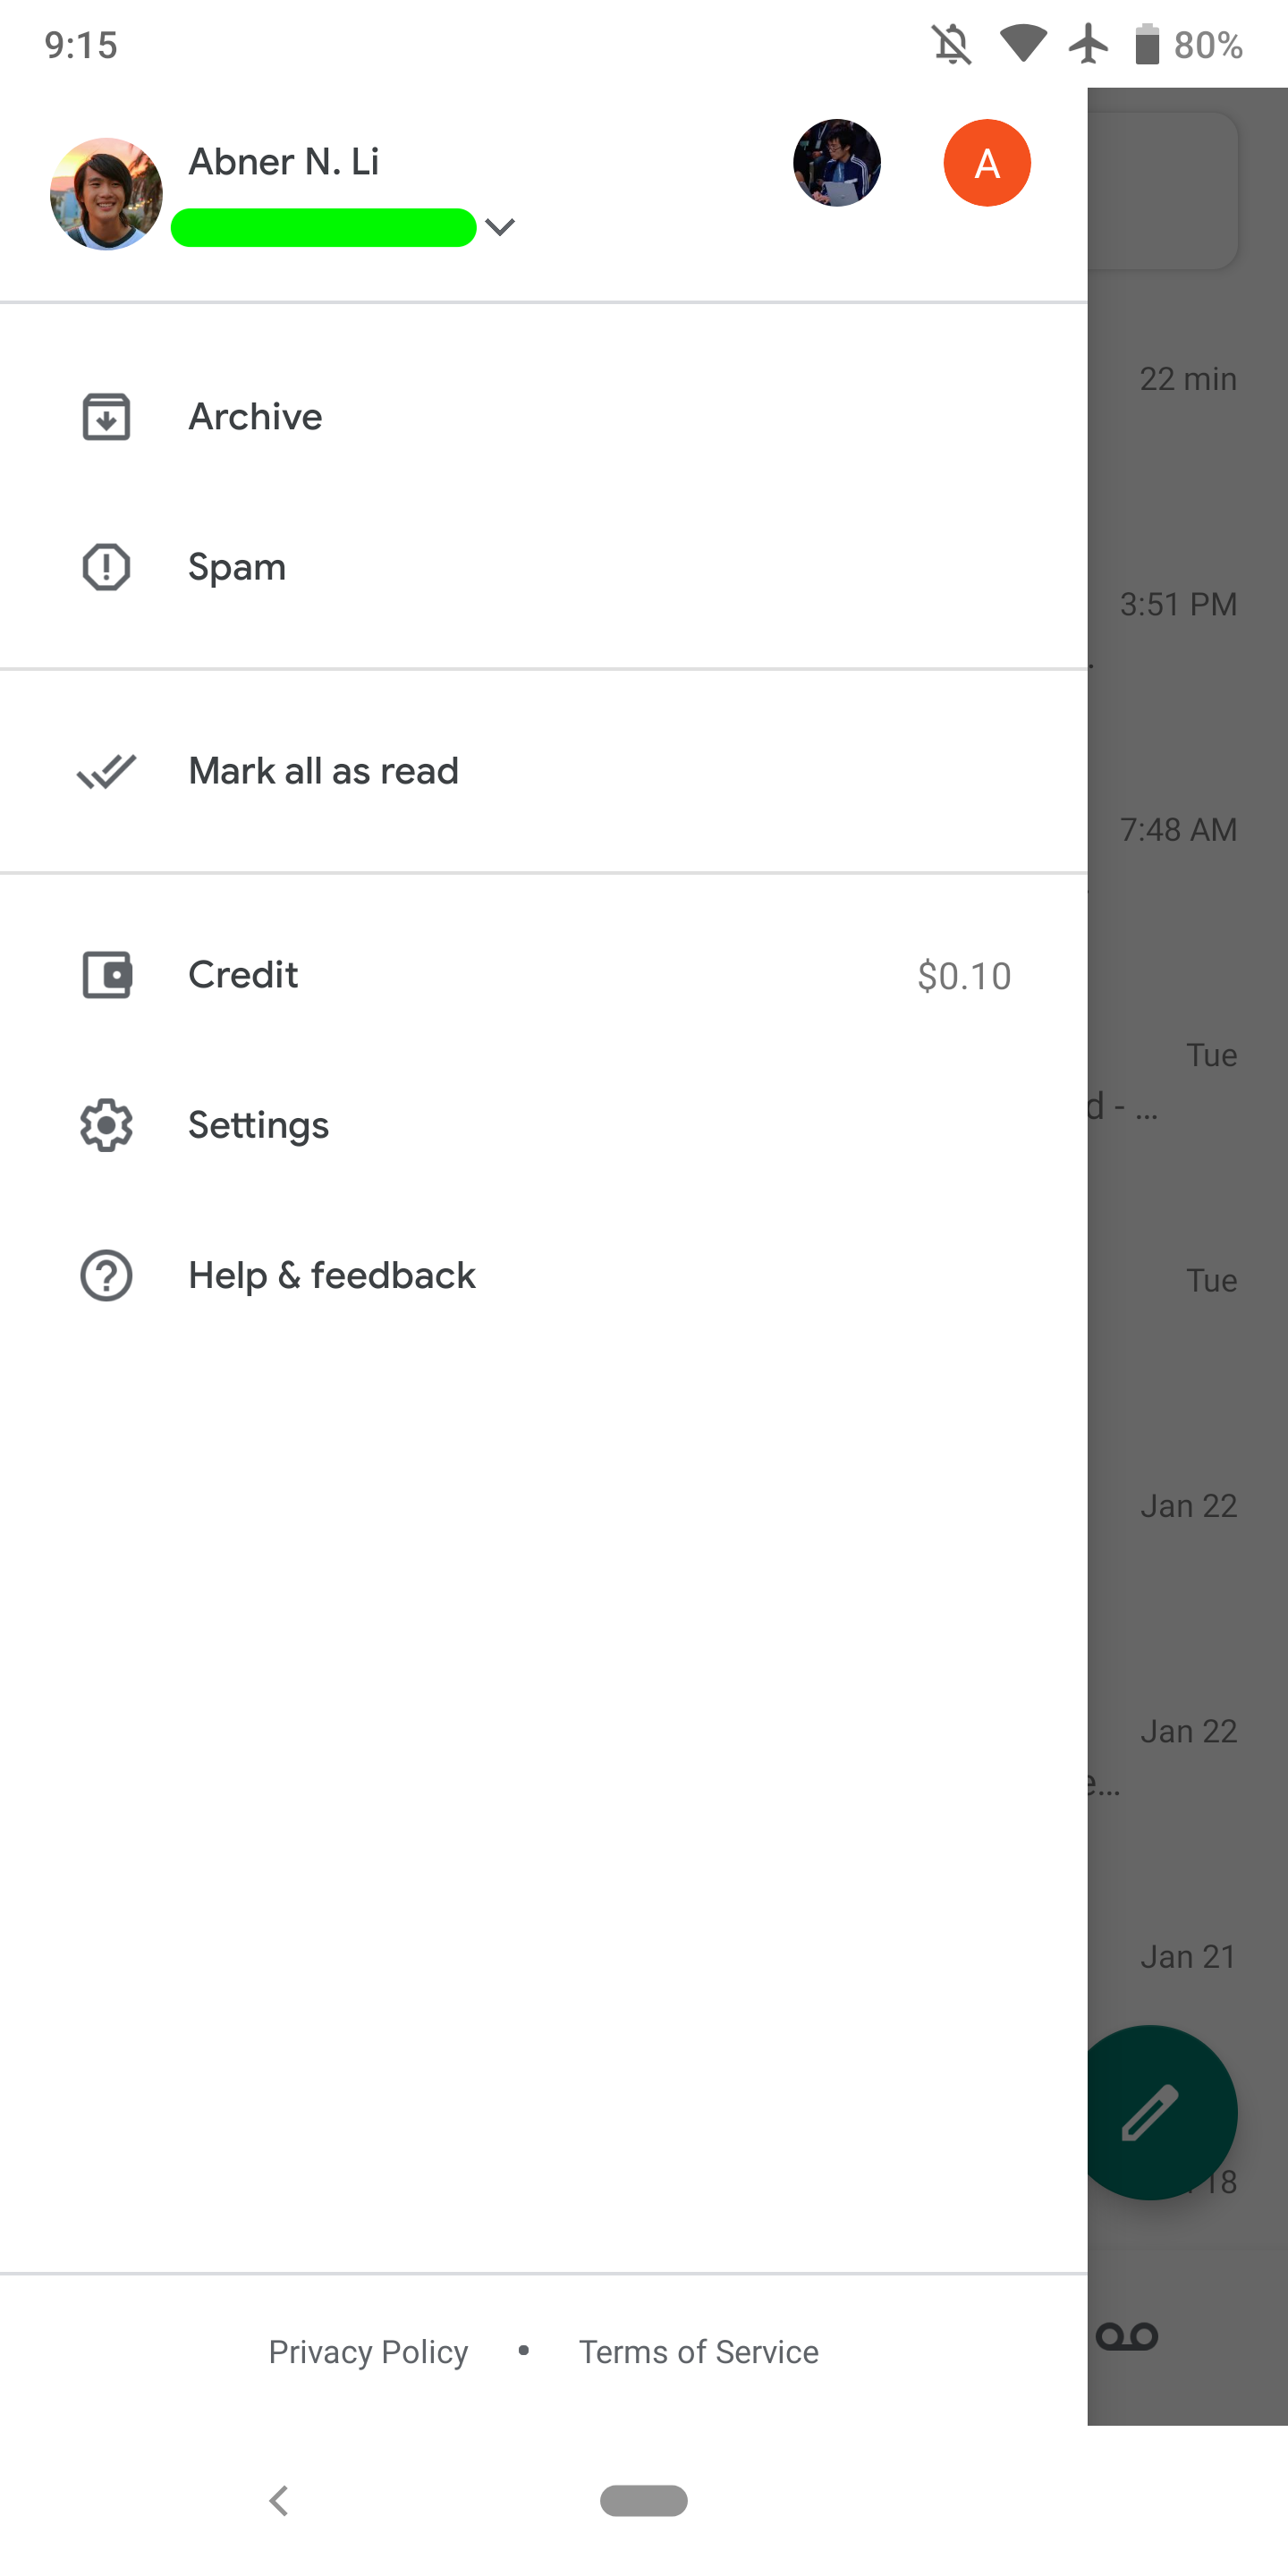This screenshot has height=2576, width=1288.
Task: Open the Privacy Policy link
Action: point(368,2351)
